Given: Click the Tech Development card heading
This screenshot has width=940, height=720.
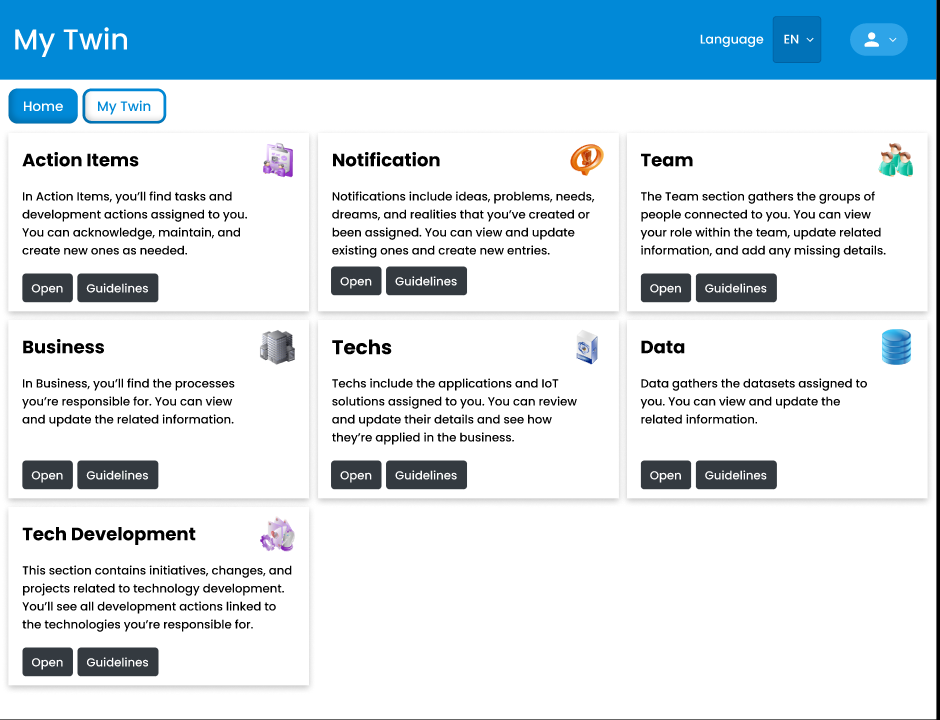Looking at the screenshot, I should tap(109, 534).
